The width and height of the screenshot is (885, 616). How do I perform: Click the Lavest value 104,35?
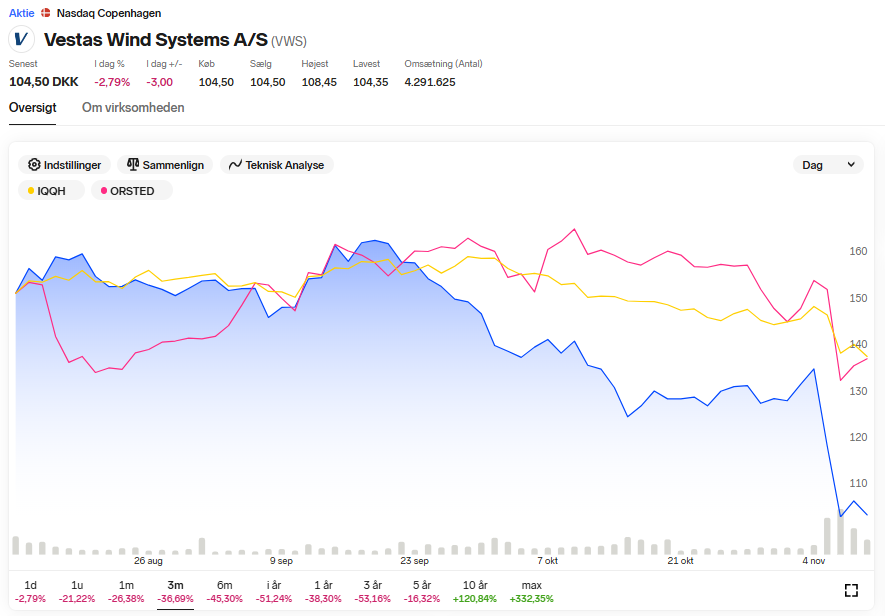[371, 82]
